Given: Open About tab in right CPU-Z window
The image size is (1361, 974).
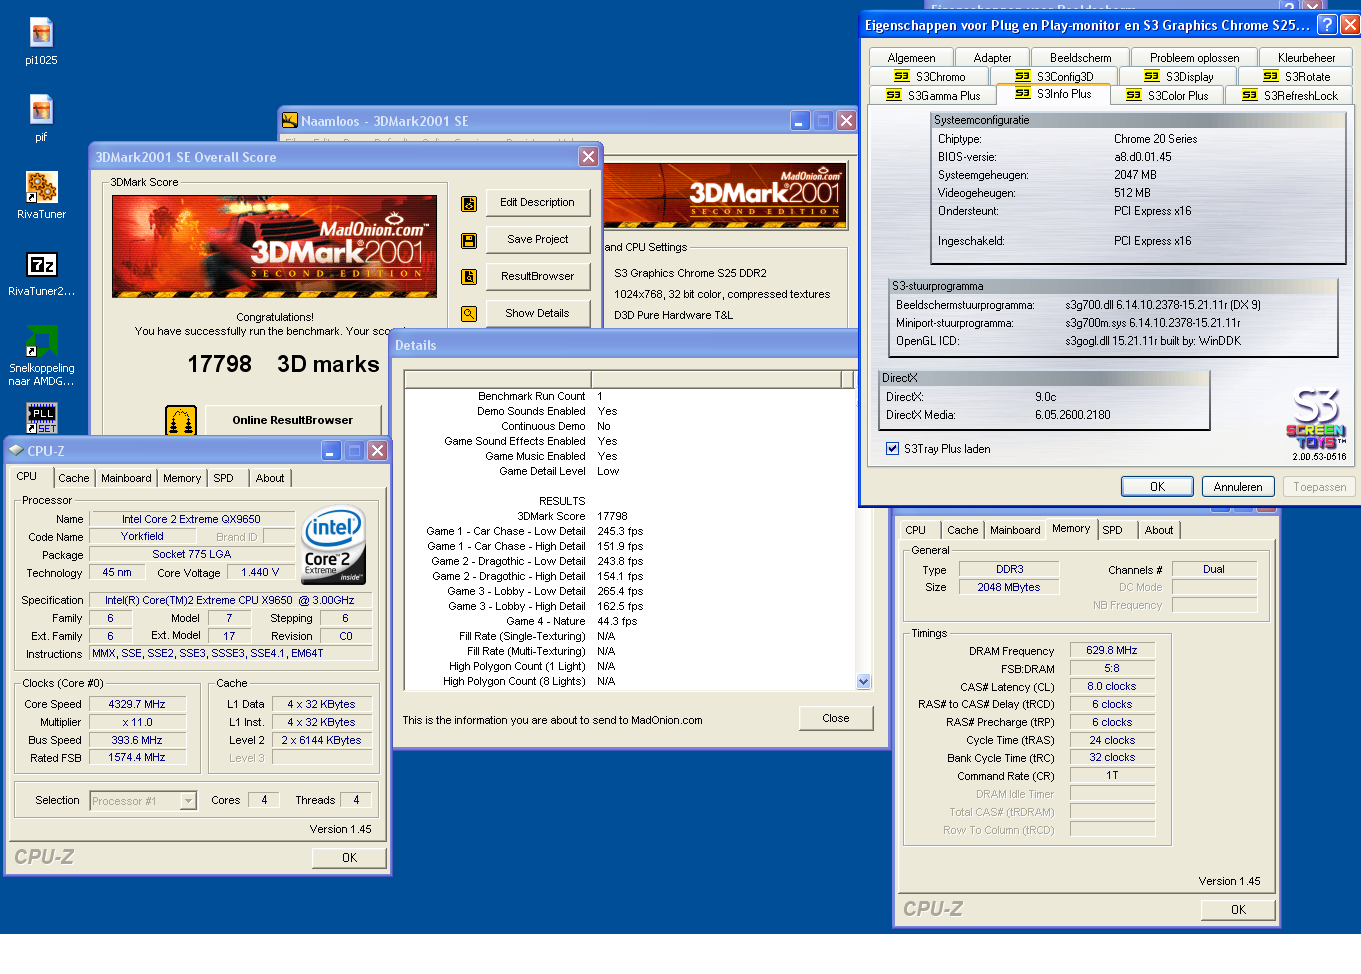Looking at the screenshot, I should (x=1159, y=530).
